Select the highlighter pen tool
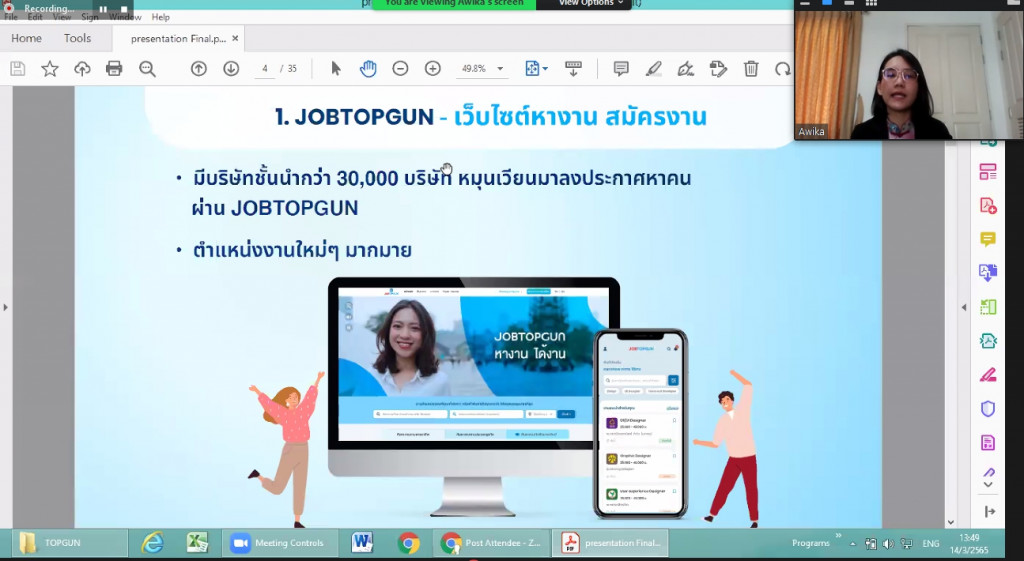The height and width of the screenshot is (561, 1024). tap(653, 68)
